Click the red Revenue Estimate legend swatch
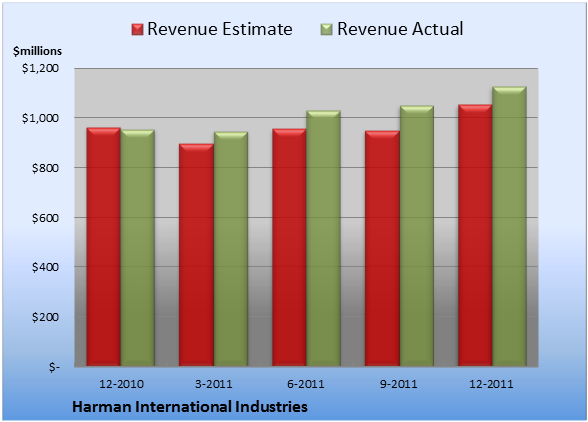The image size is (588, 422). pos(137,30)
